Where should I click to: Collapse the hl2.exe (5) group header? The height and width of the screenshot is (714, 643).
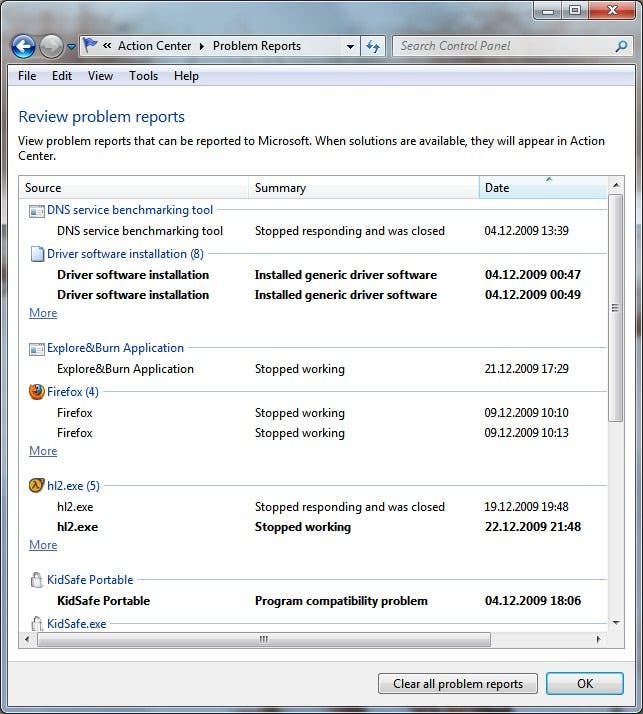[x=73, y=486]
